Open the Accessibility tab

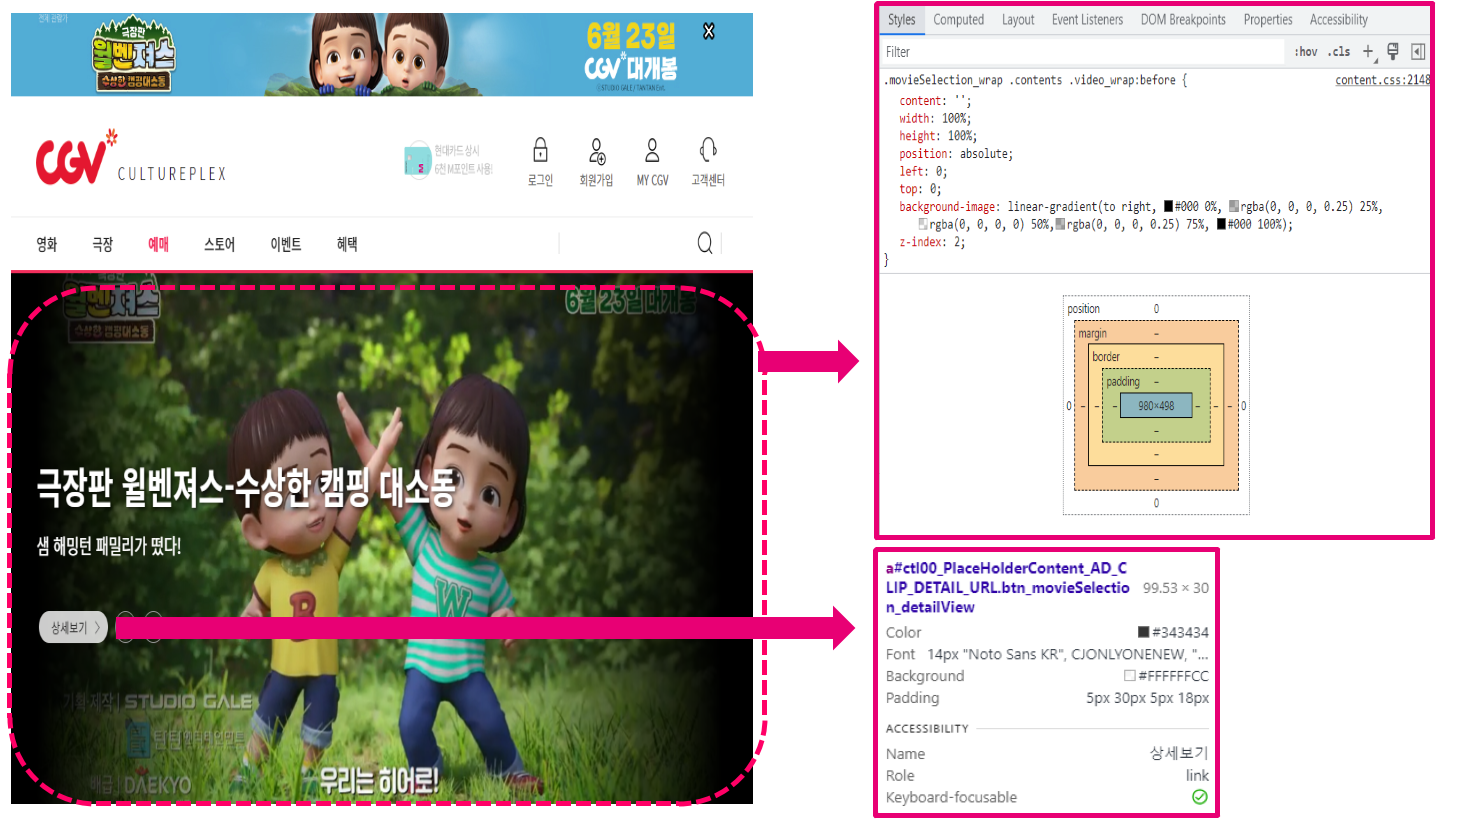click(x=1339, y=20)
